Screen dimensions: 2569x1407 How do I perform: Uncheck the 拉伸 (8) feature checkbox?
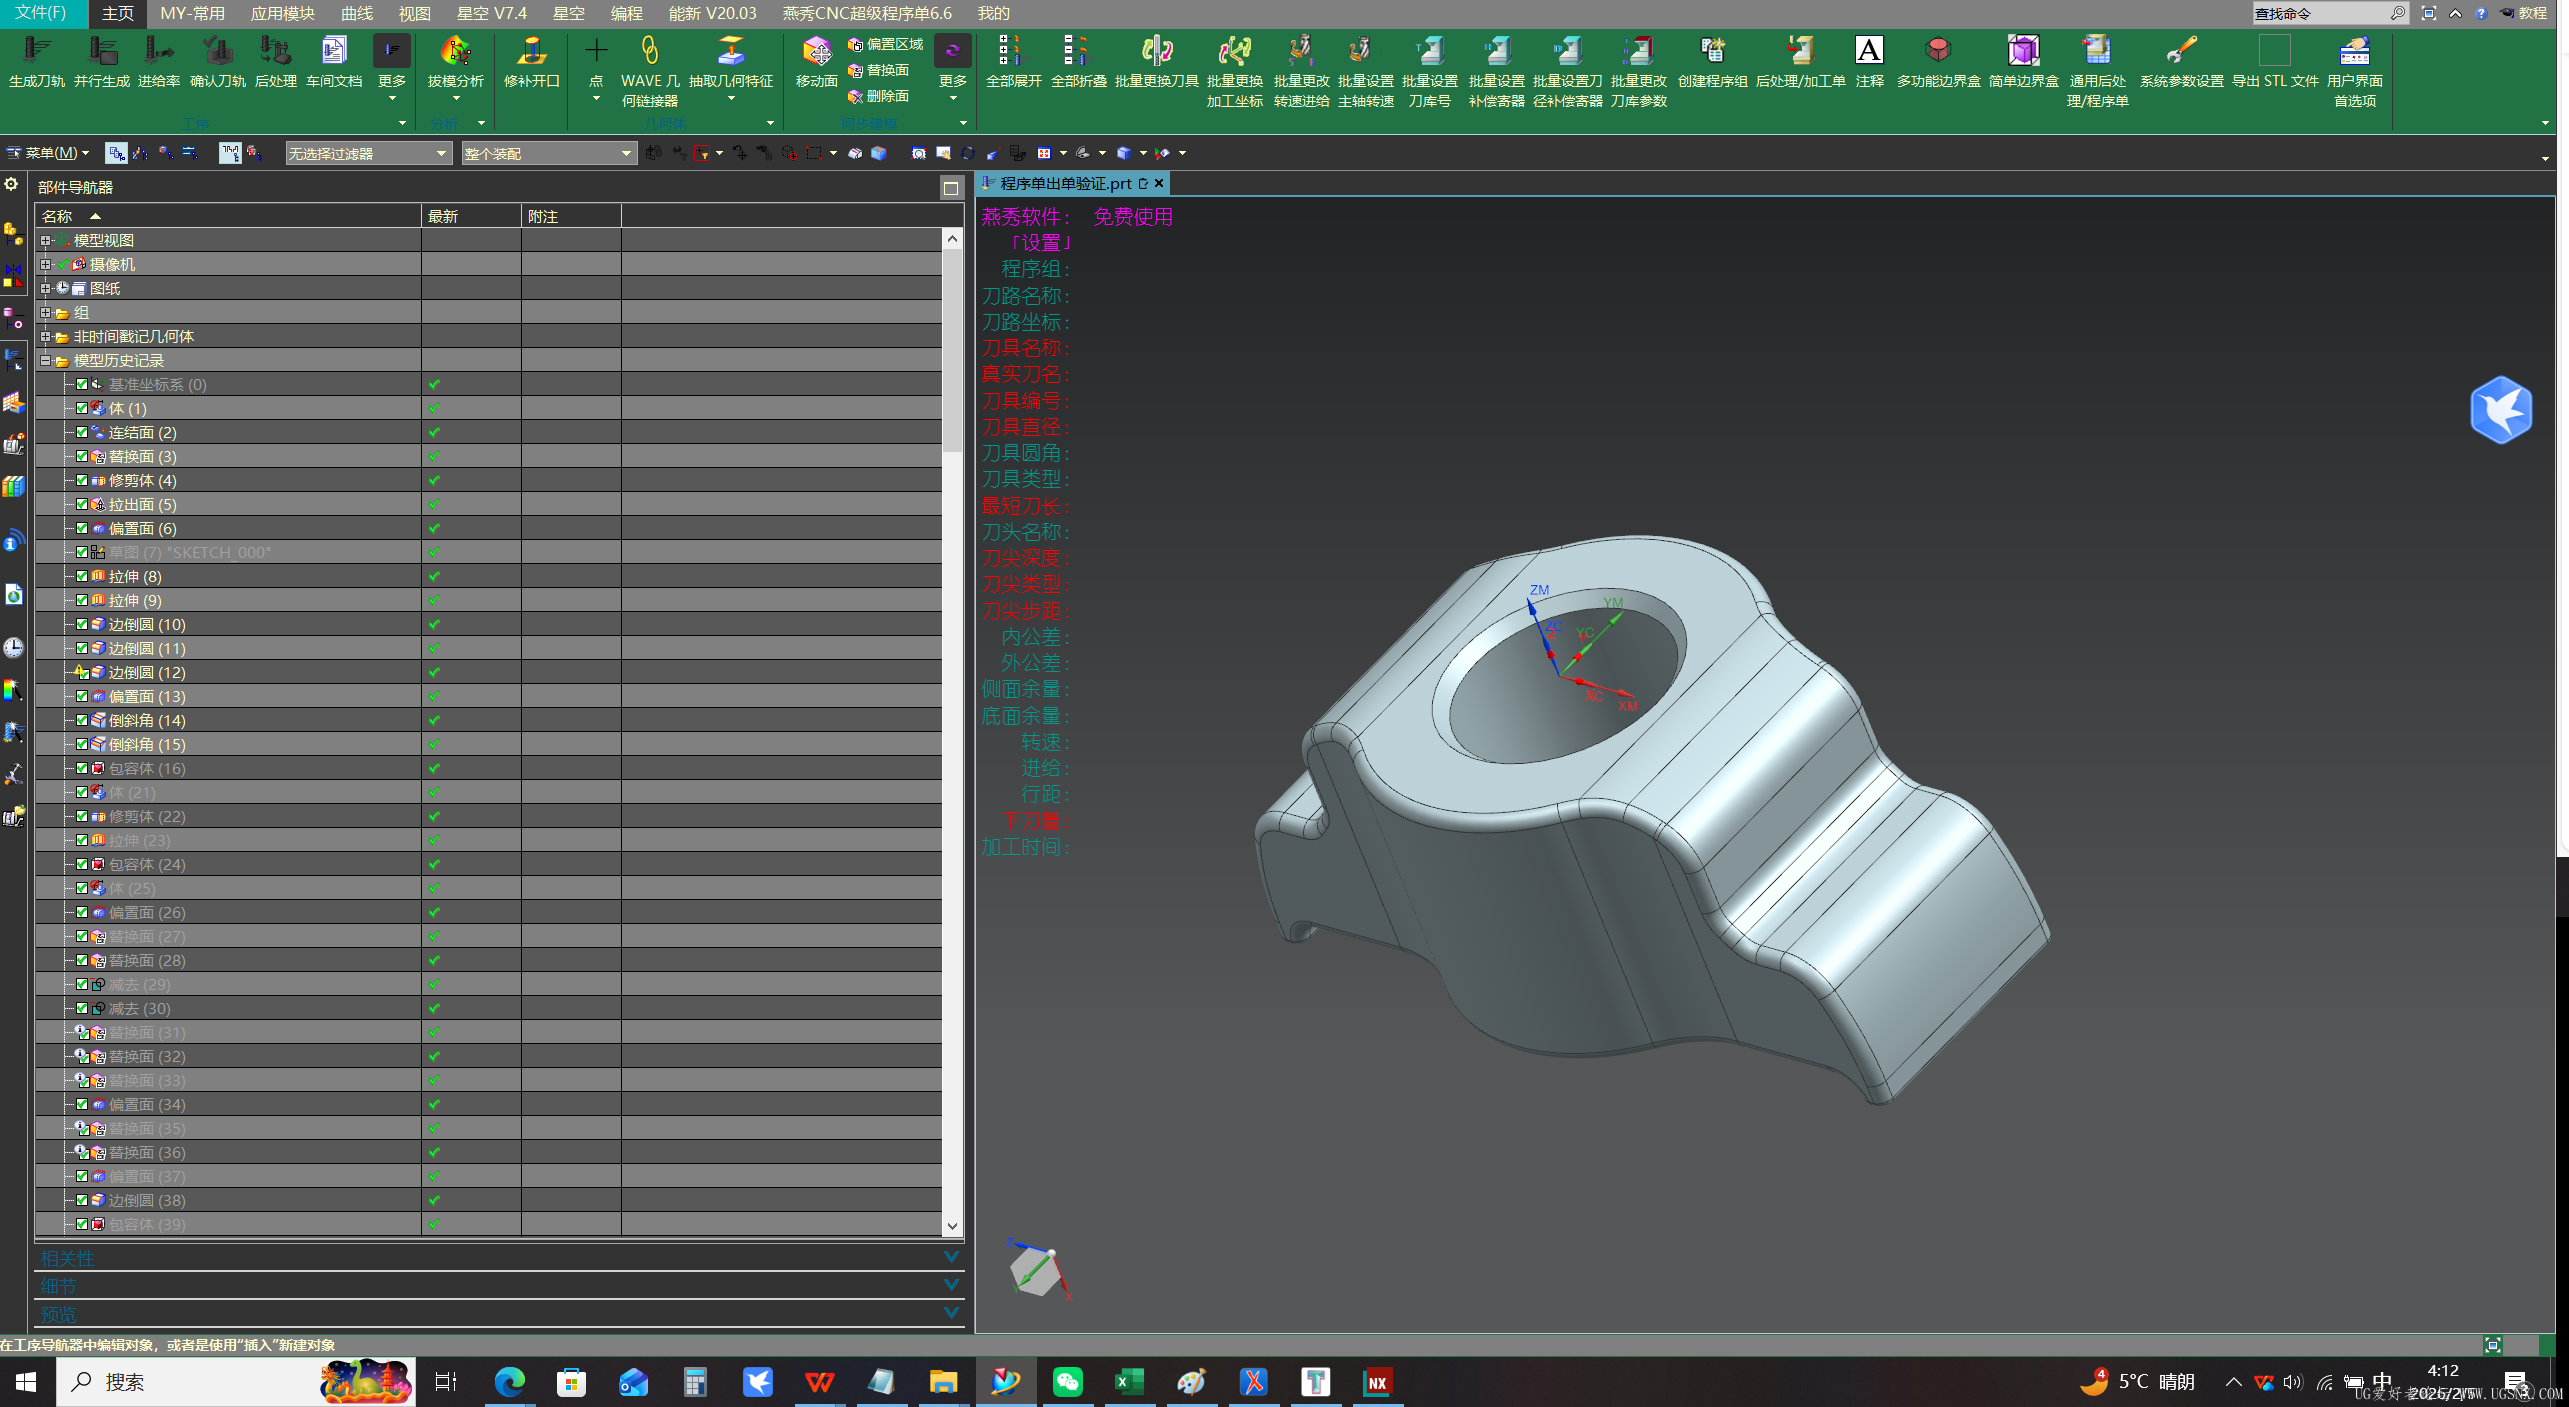click(x=82, y=576)
